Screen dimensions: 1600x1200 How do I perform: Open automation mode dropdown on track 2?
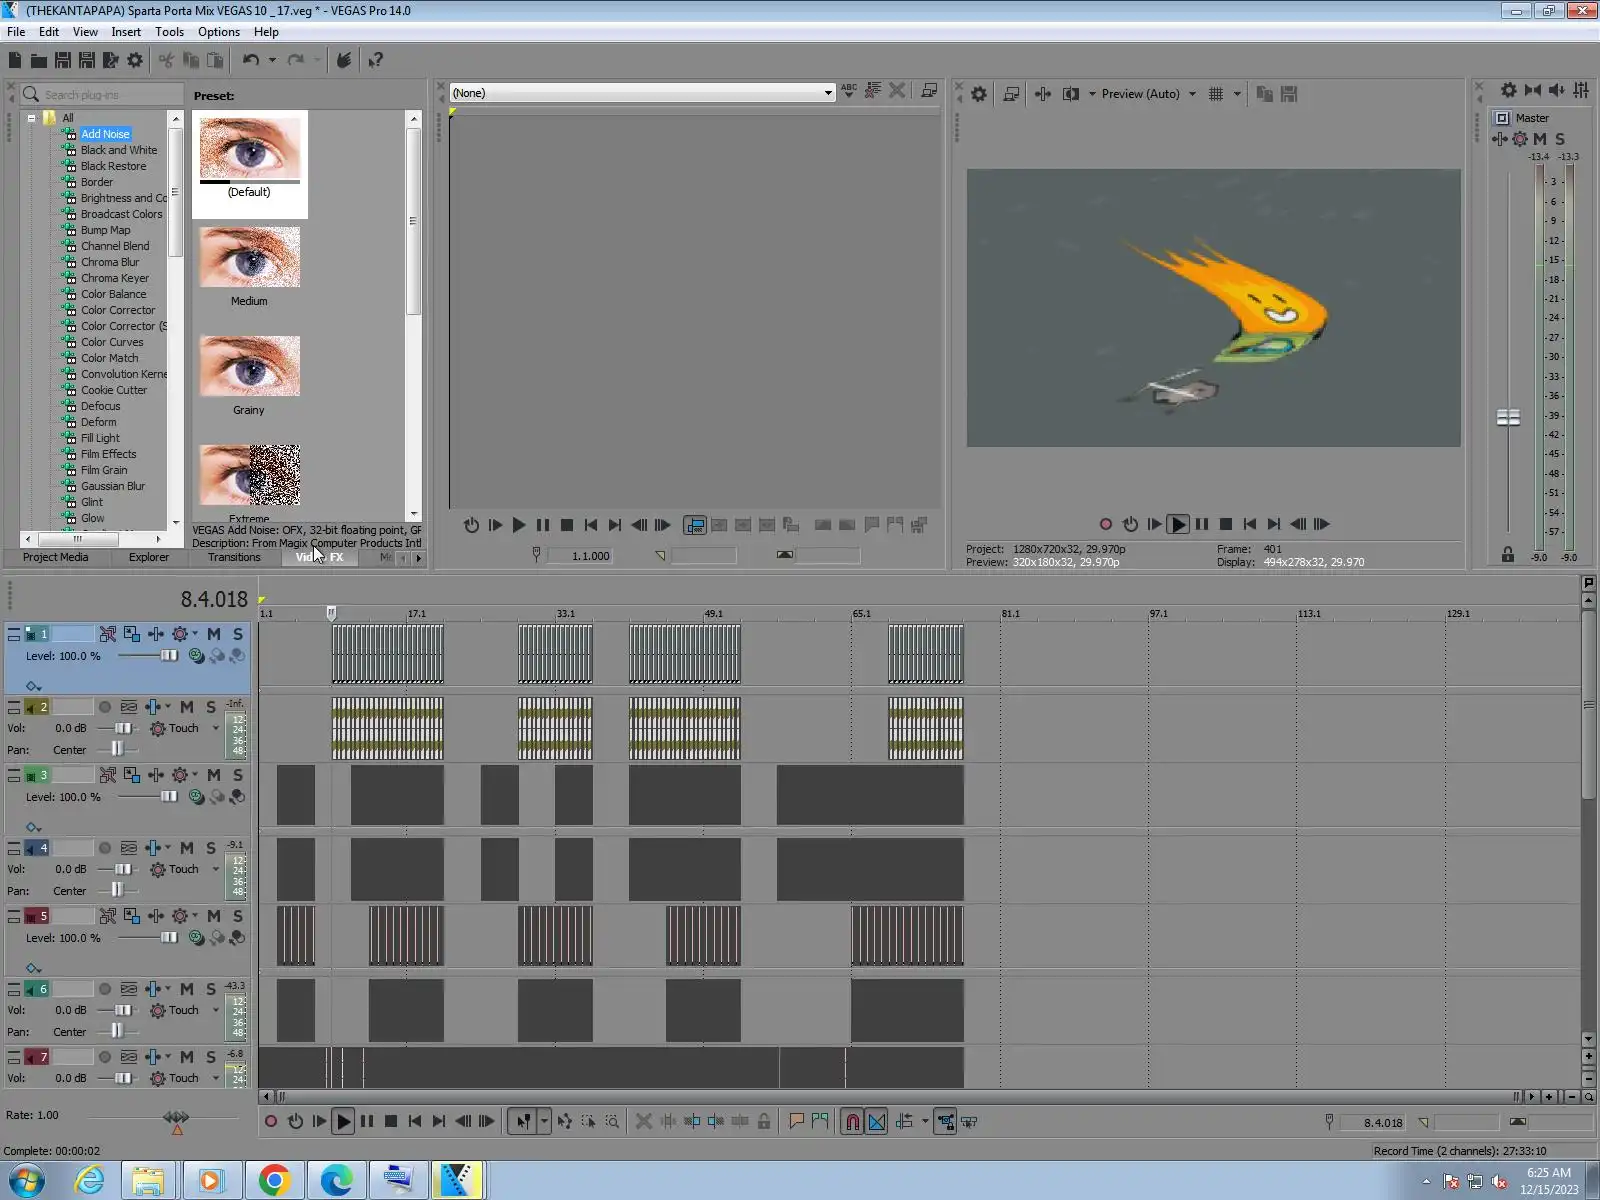coord(215,728)
